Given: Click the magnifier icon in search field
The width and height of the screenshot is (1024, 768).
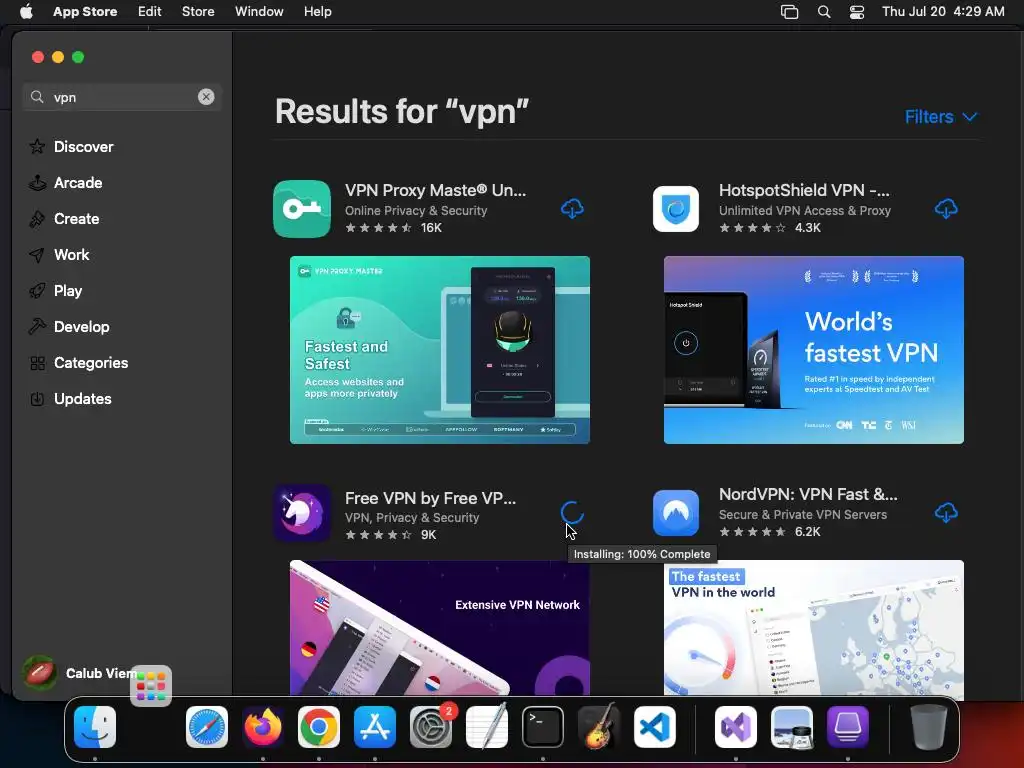Looking at the screenshot, I should pos(37,97).
